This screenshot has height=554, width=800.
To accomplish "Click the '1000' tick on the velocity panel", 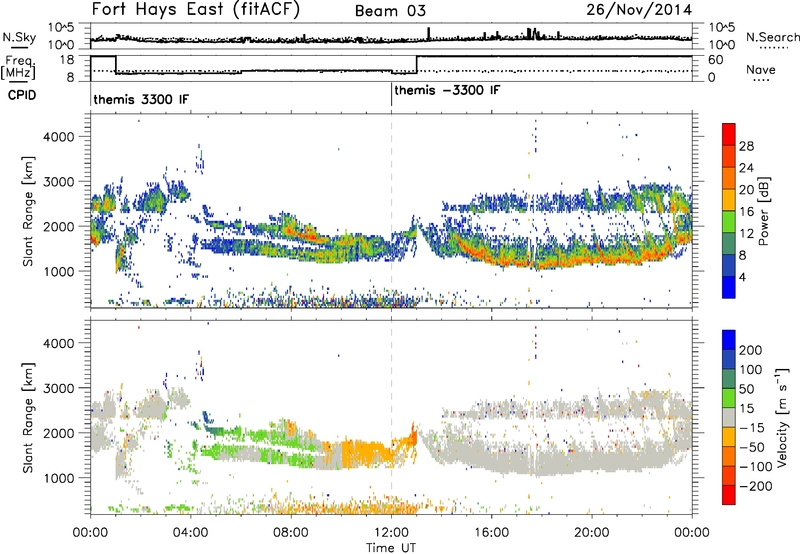I will click(x=58, y=478).
